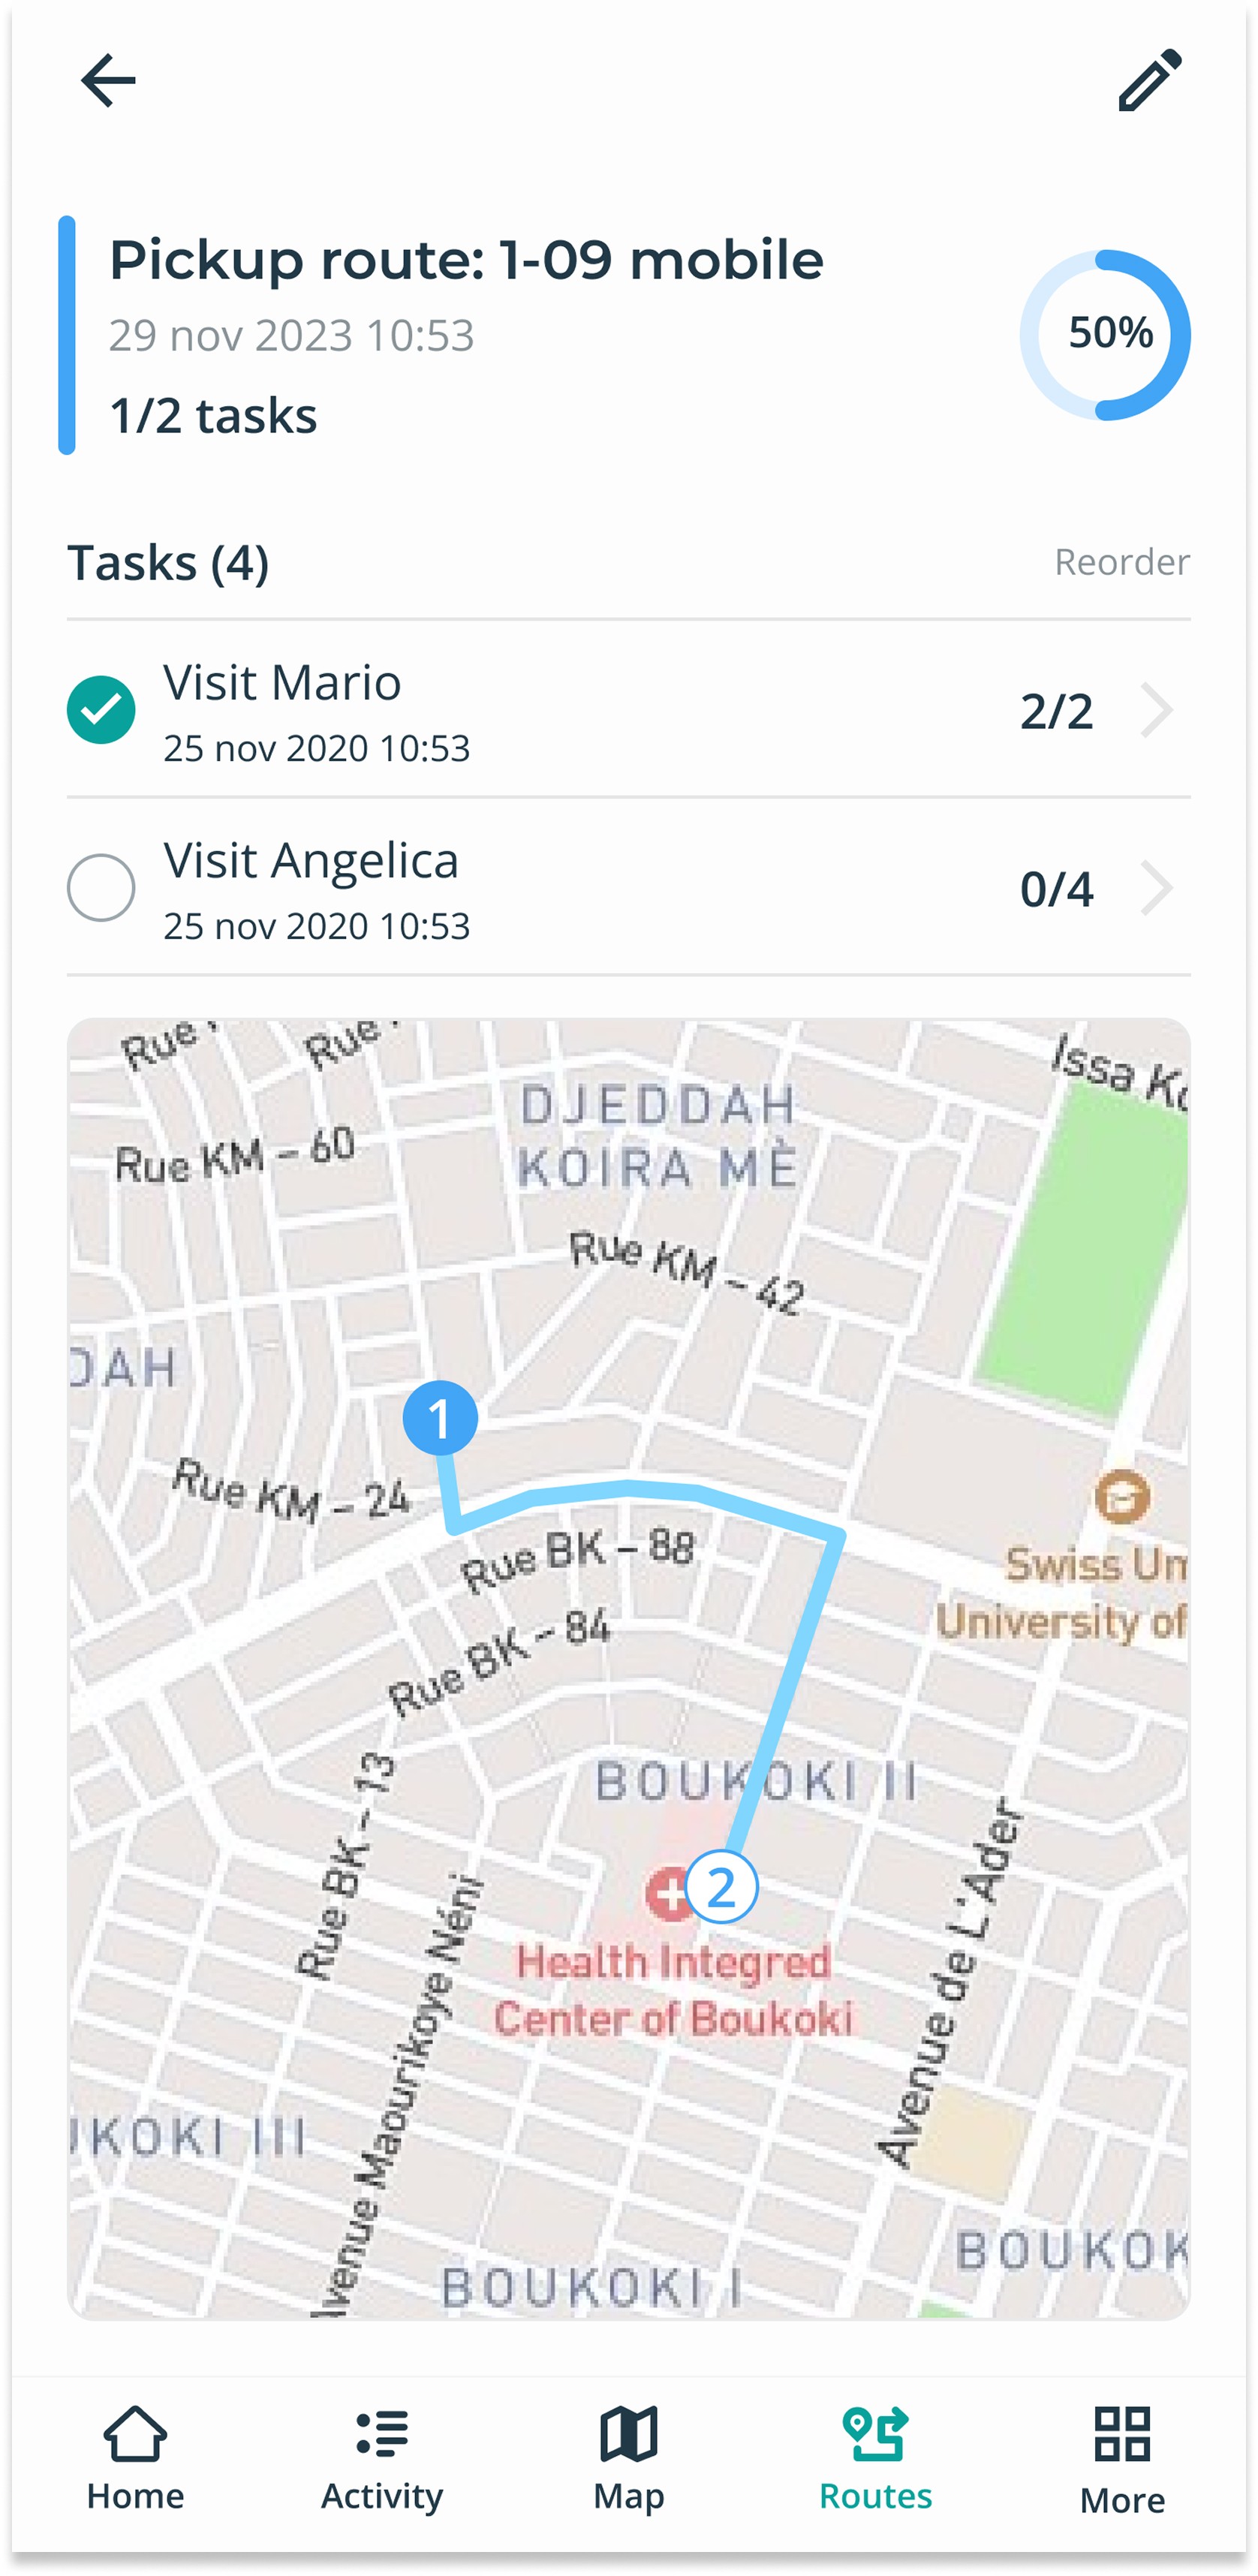Tap the Swiss University map marker icon
Viewport: 1258px width, 2576px height.
pos(1122,1497)
